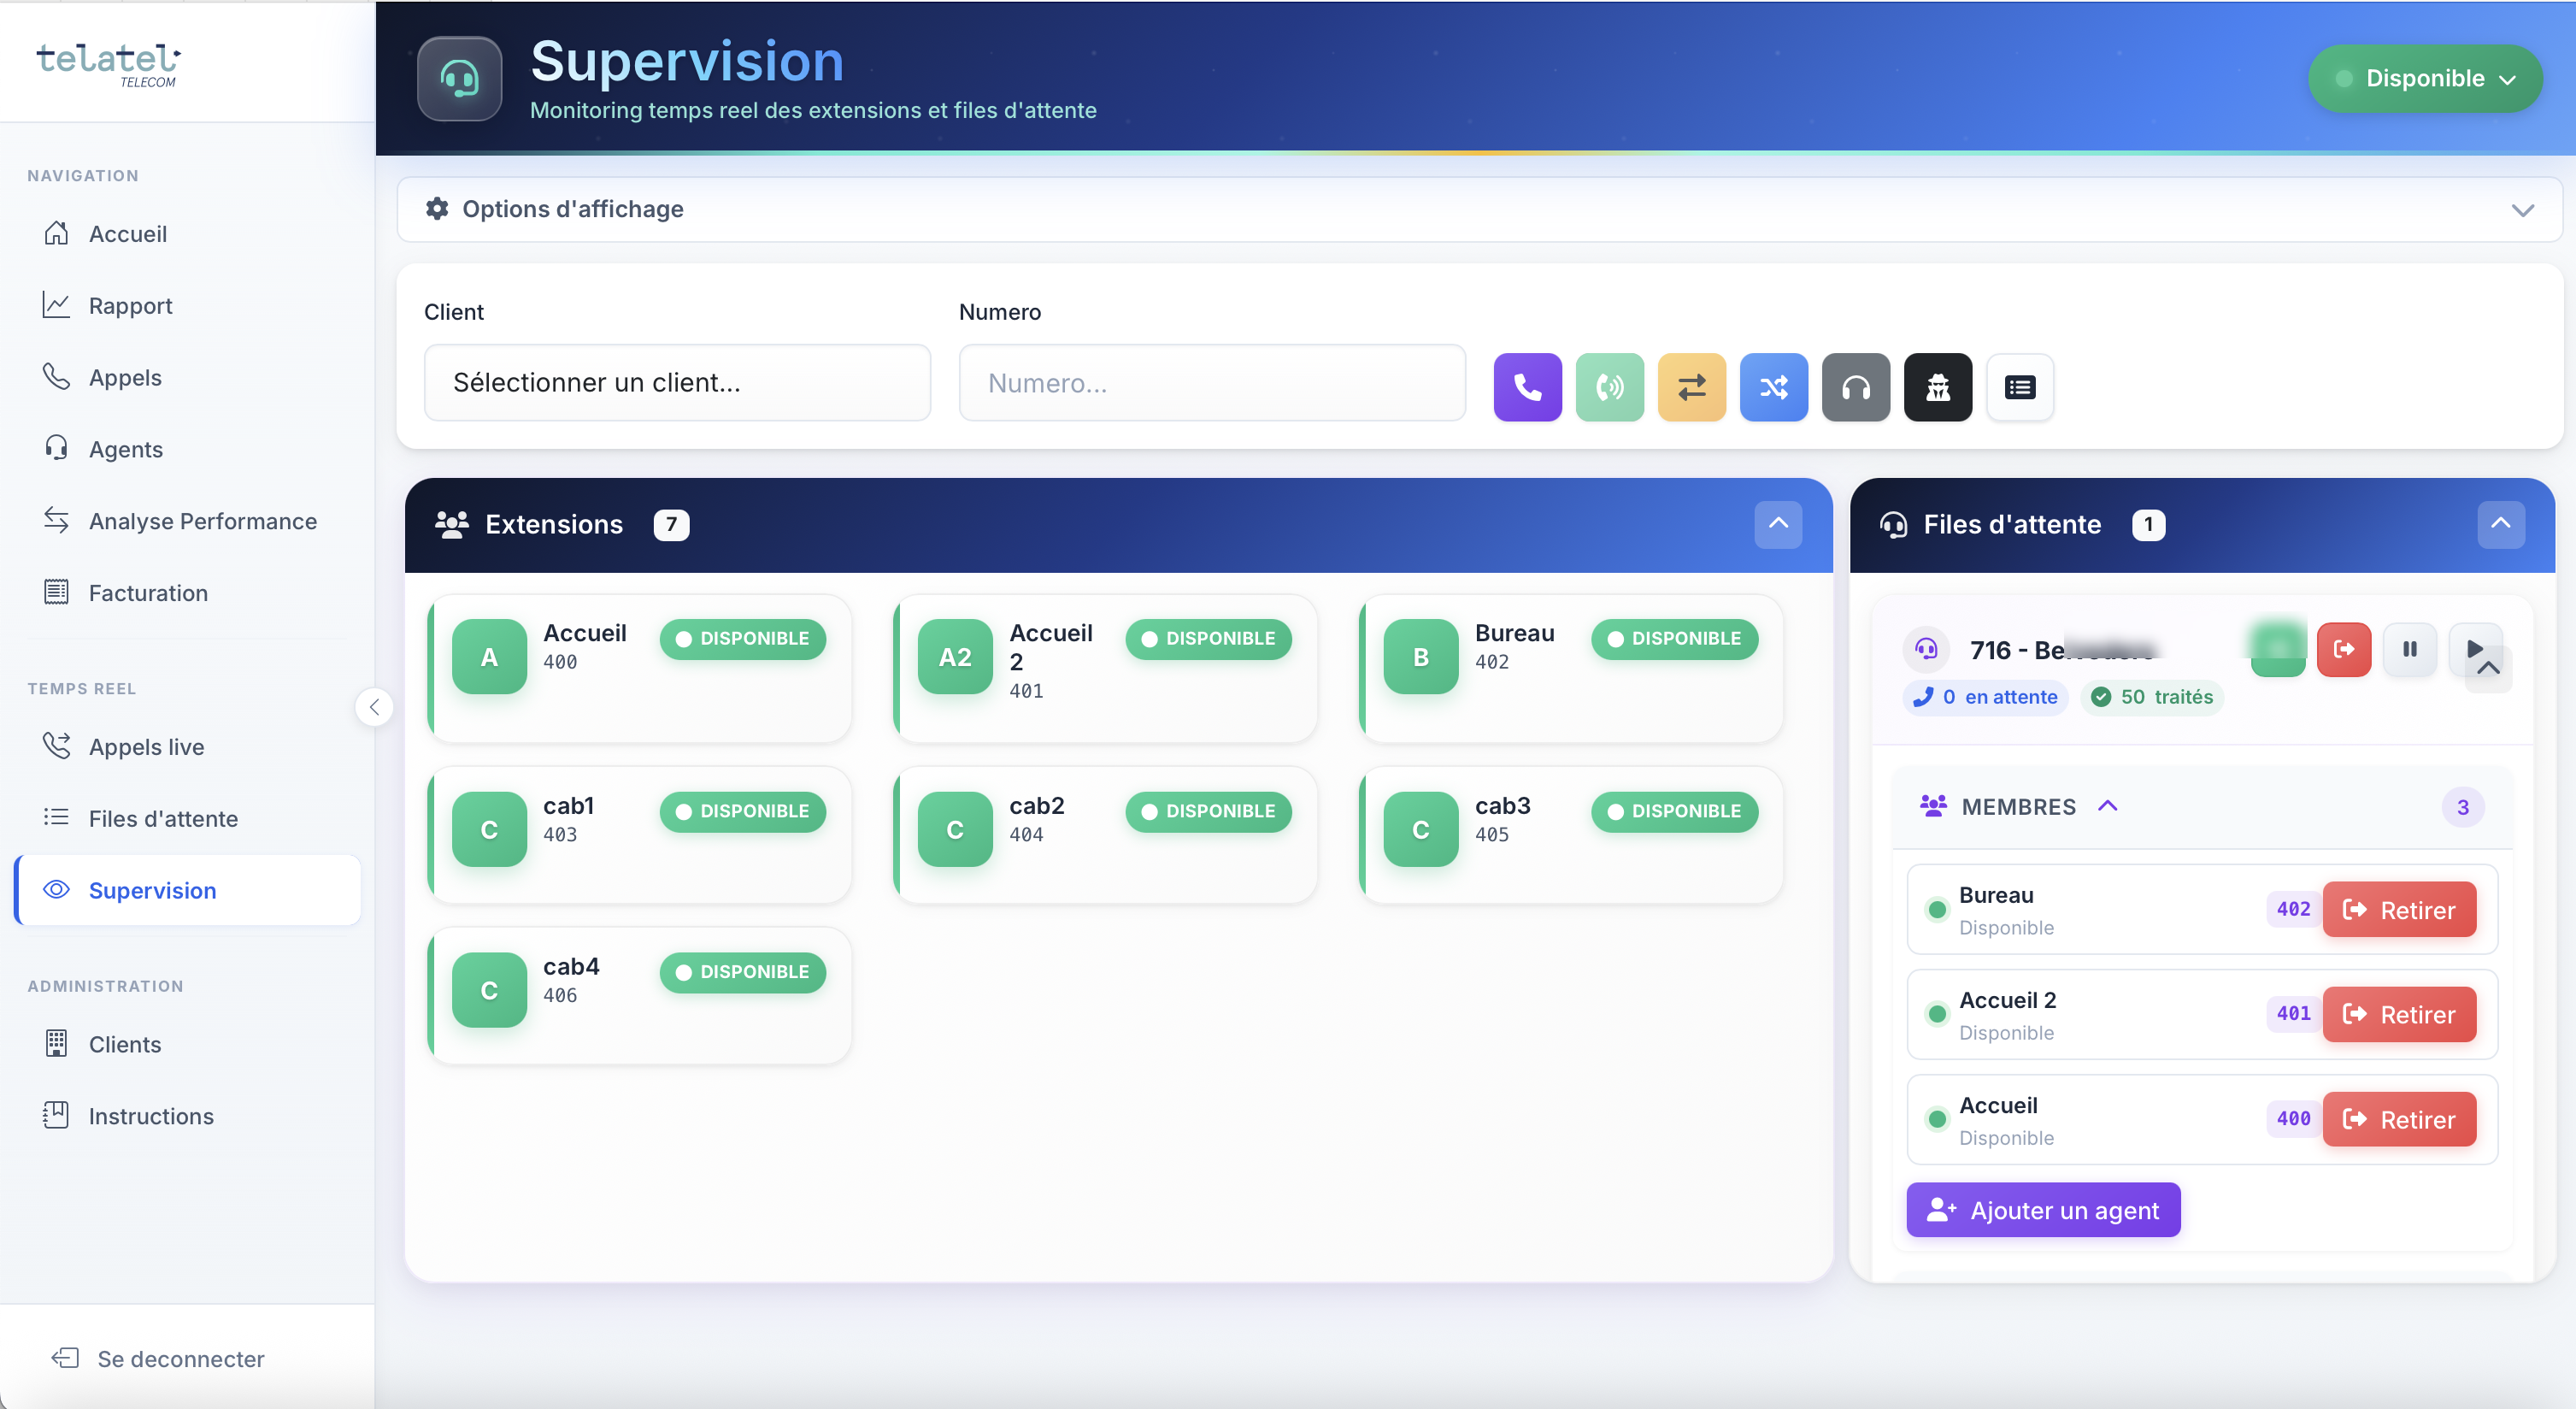
Task: Click the Extensions count badge 7
Action: pyautogui.click(x=671, y=524)
